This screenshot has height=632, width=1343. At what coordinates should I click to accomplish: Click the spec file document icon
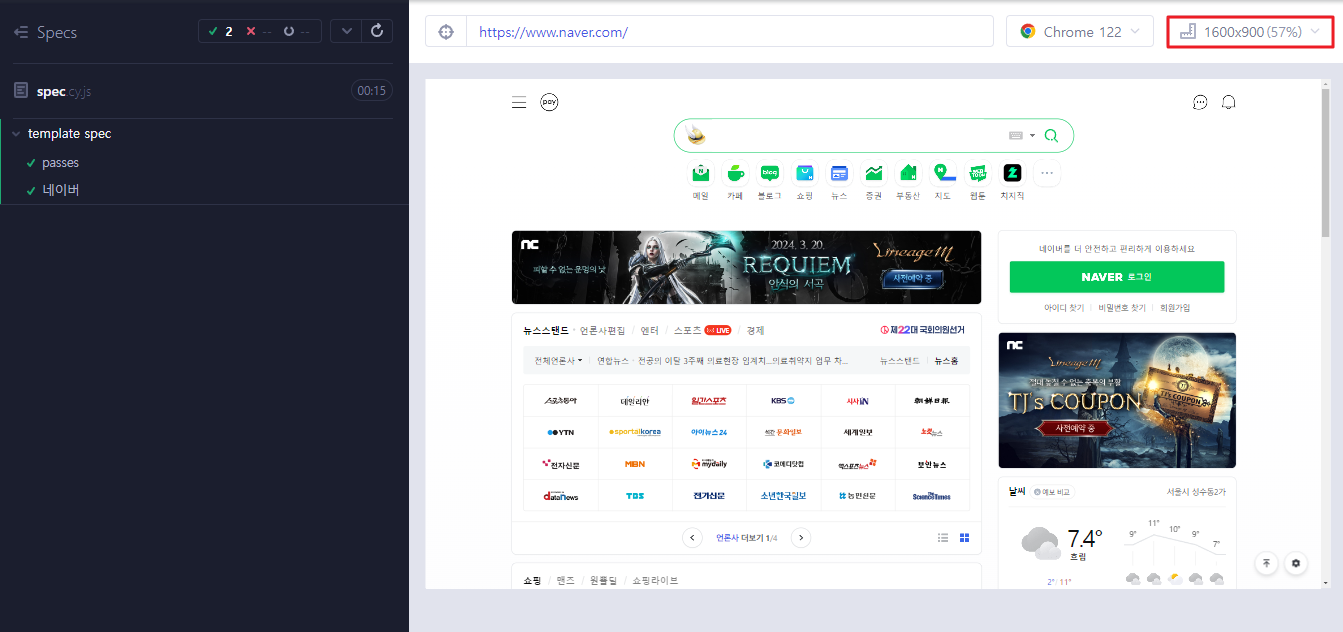[x=21, y=90]
